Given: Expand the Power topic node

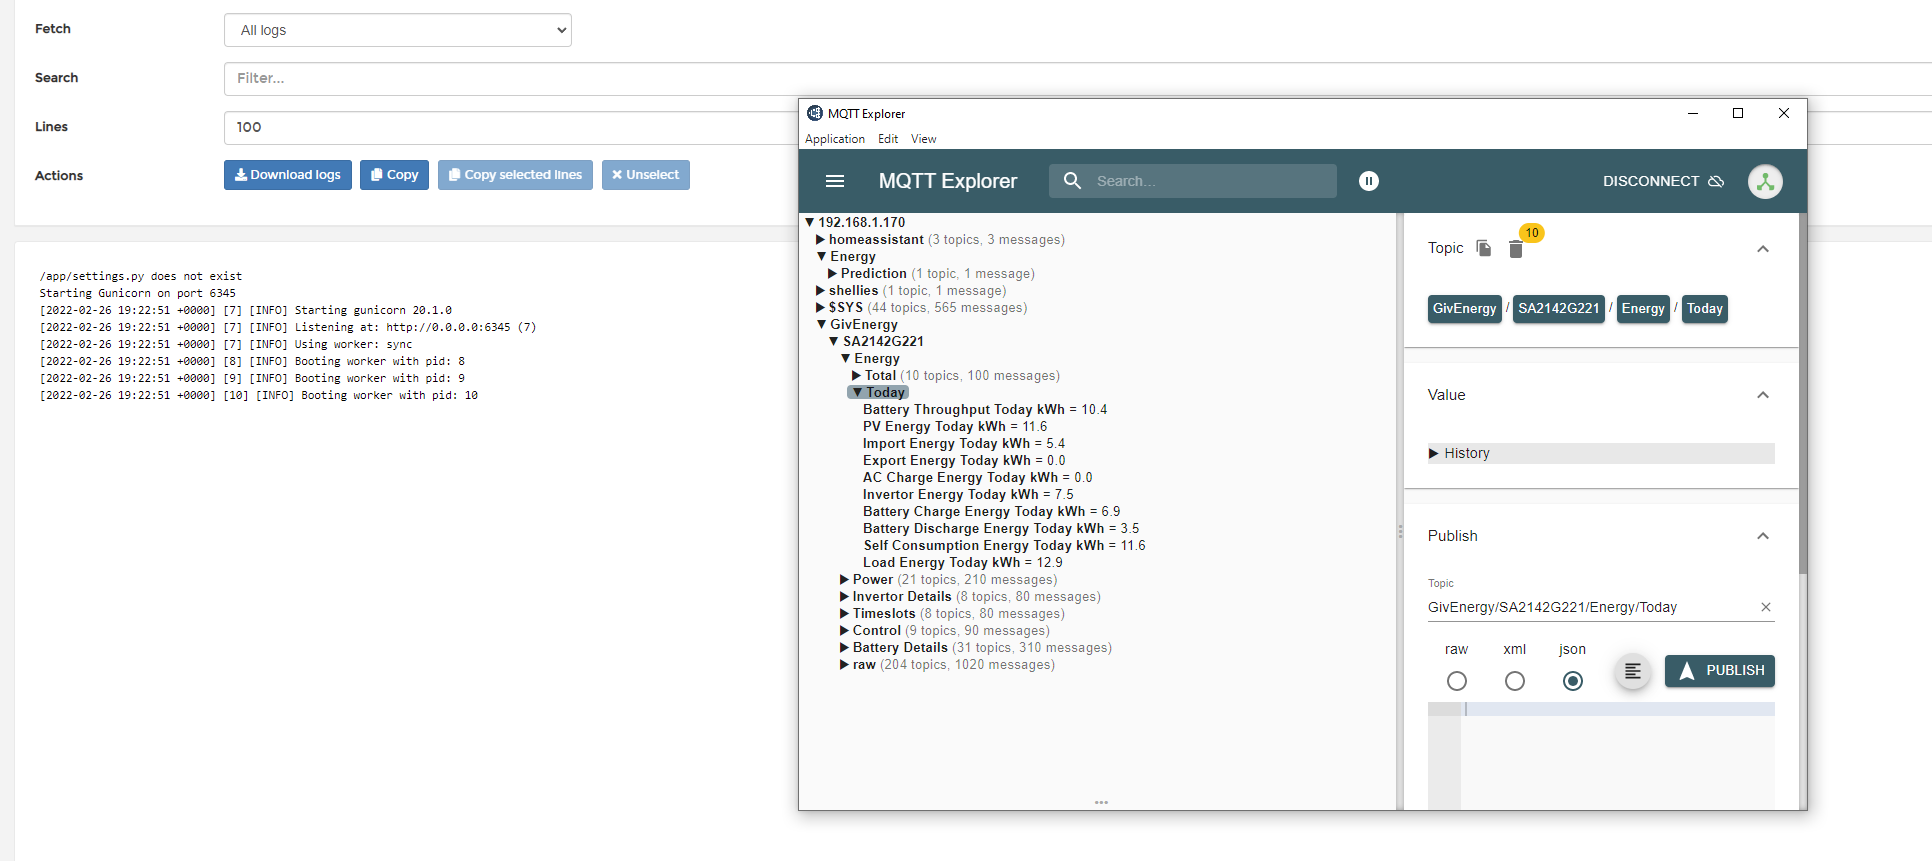Looking at the screenshot, I should pyautogui.click(x=845, y=580).
